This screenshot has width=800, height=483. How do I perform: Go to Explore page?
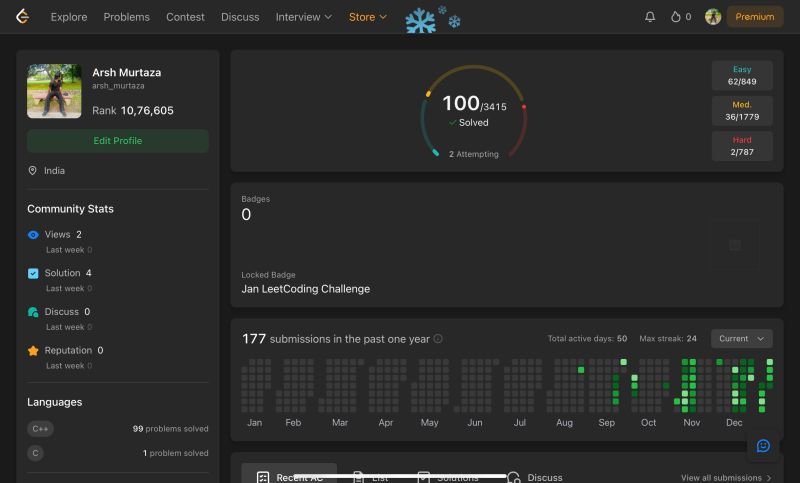pyautogui.click(x=69, y=17)
